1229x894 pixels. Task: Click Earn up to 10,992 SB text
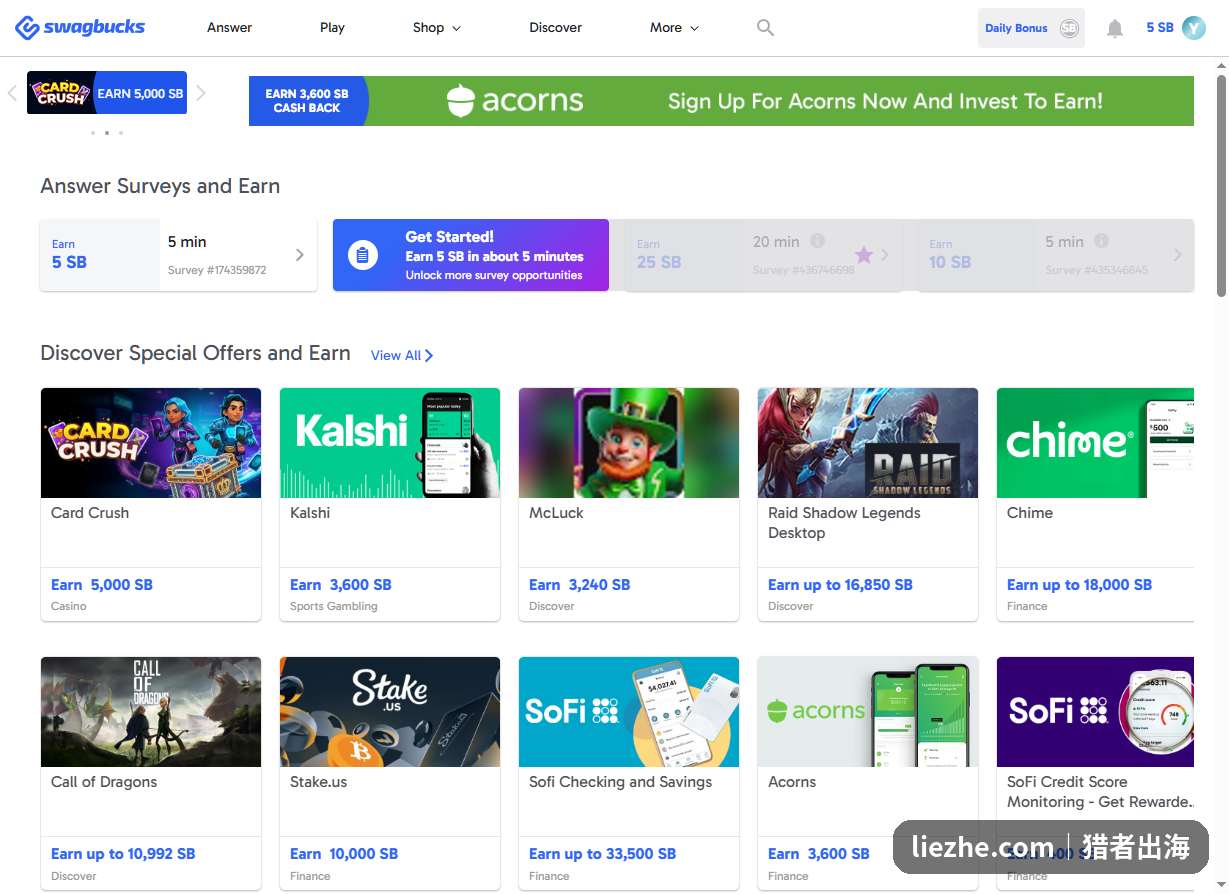click(123, 854)
